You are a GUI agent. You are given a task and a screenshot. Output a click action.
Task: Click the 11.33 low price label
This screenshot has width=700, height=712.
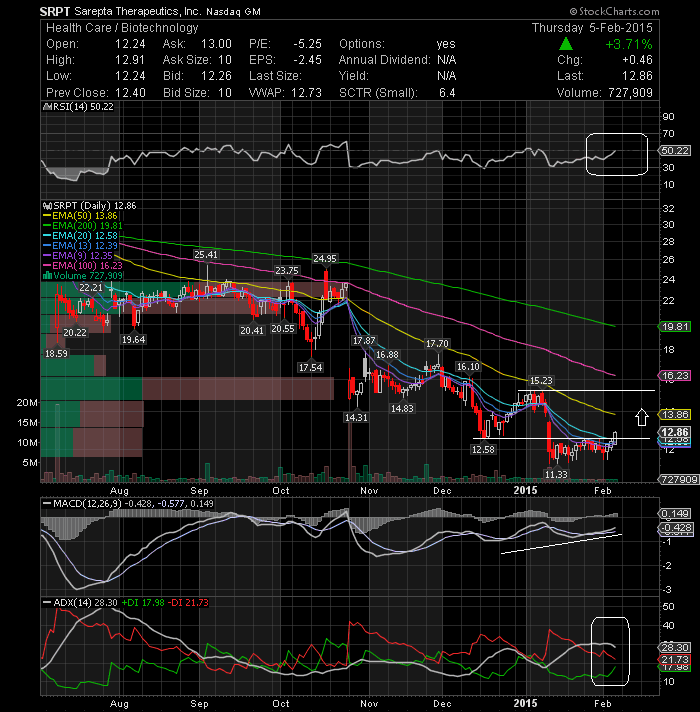[556, 474]
